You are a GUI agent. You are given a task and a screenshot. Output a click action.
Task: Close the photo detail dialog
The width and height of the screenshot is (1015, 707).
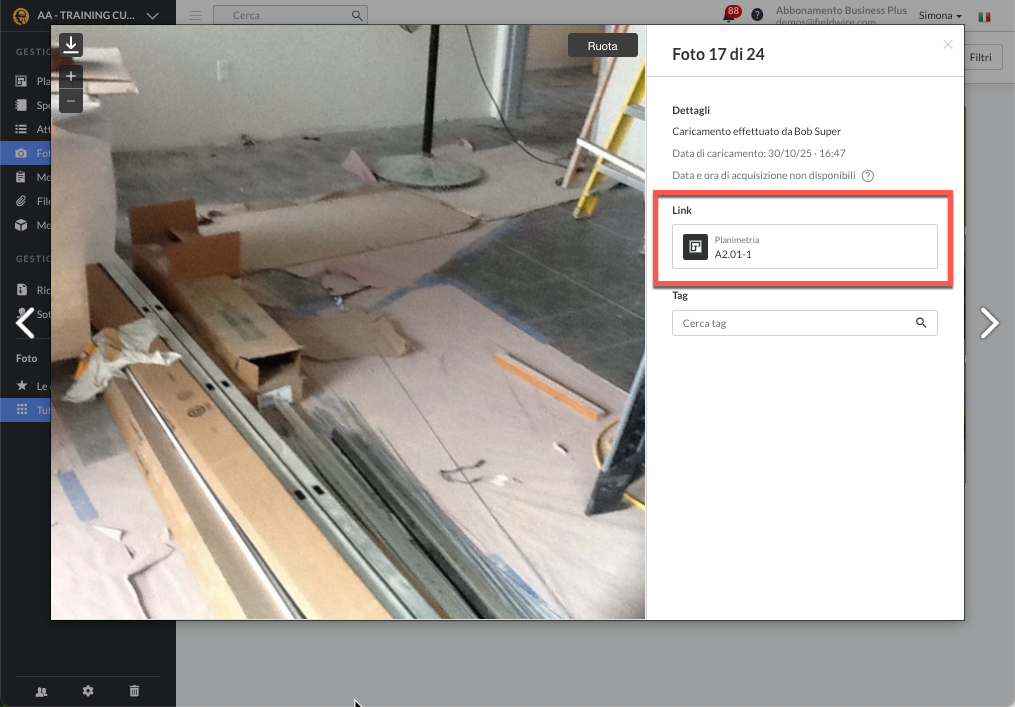[x=948, y=45]
